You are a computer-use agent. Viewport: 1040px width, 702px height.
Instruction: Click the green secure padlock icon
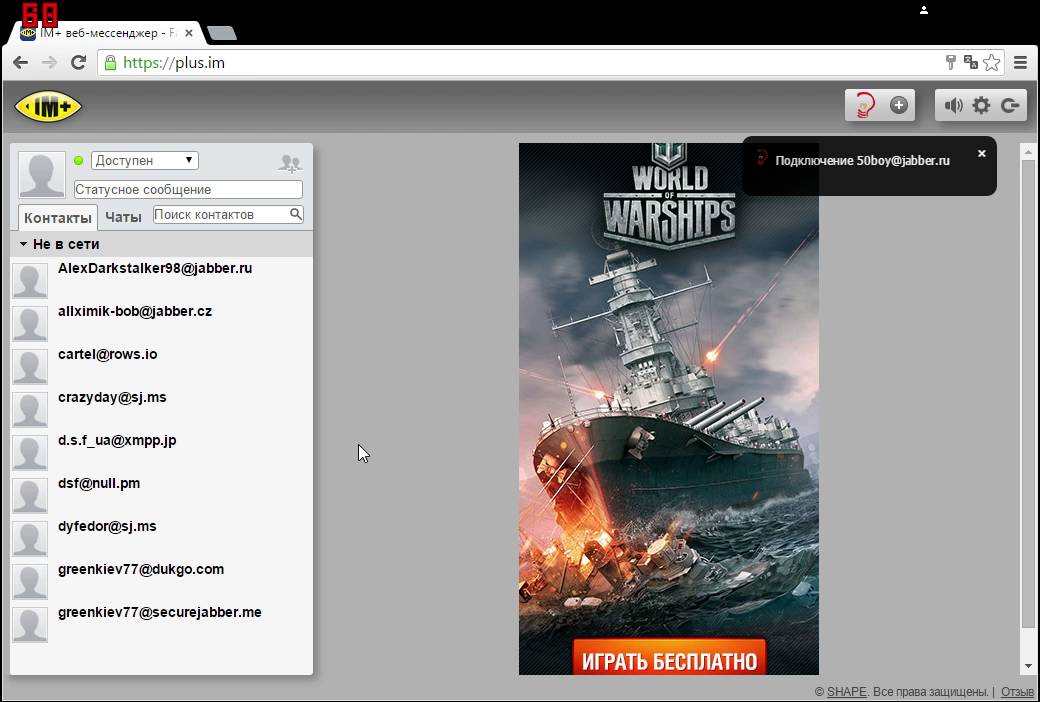coord(110,62)
